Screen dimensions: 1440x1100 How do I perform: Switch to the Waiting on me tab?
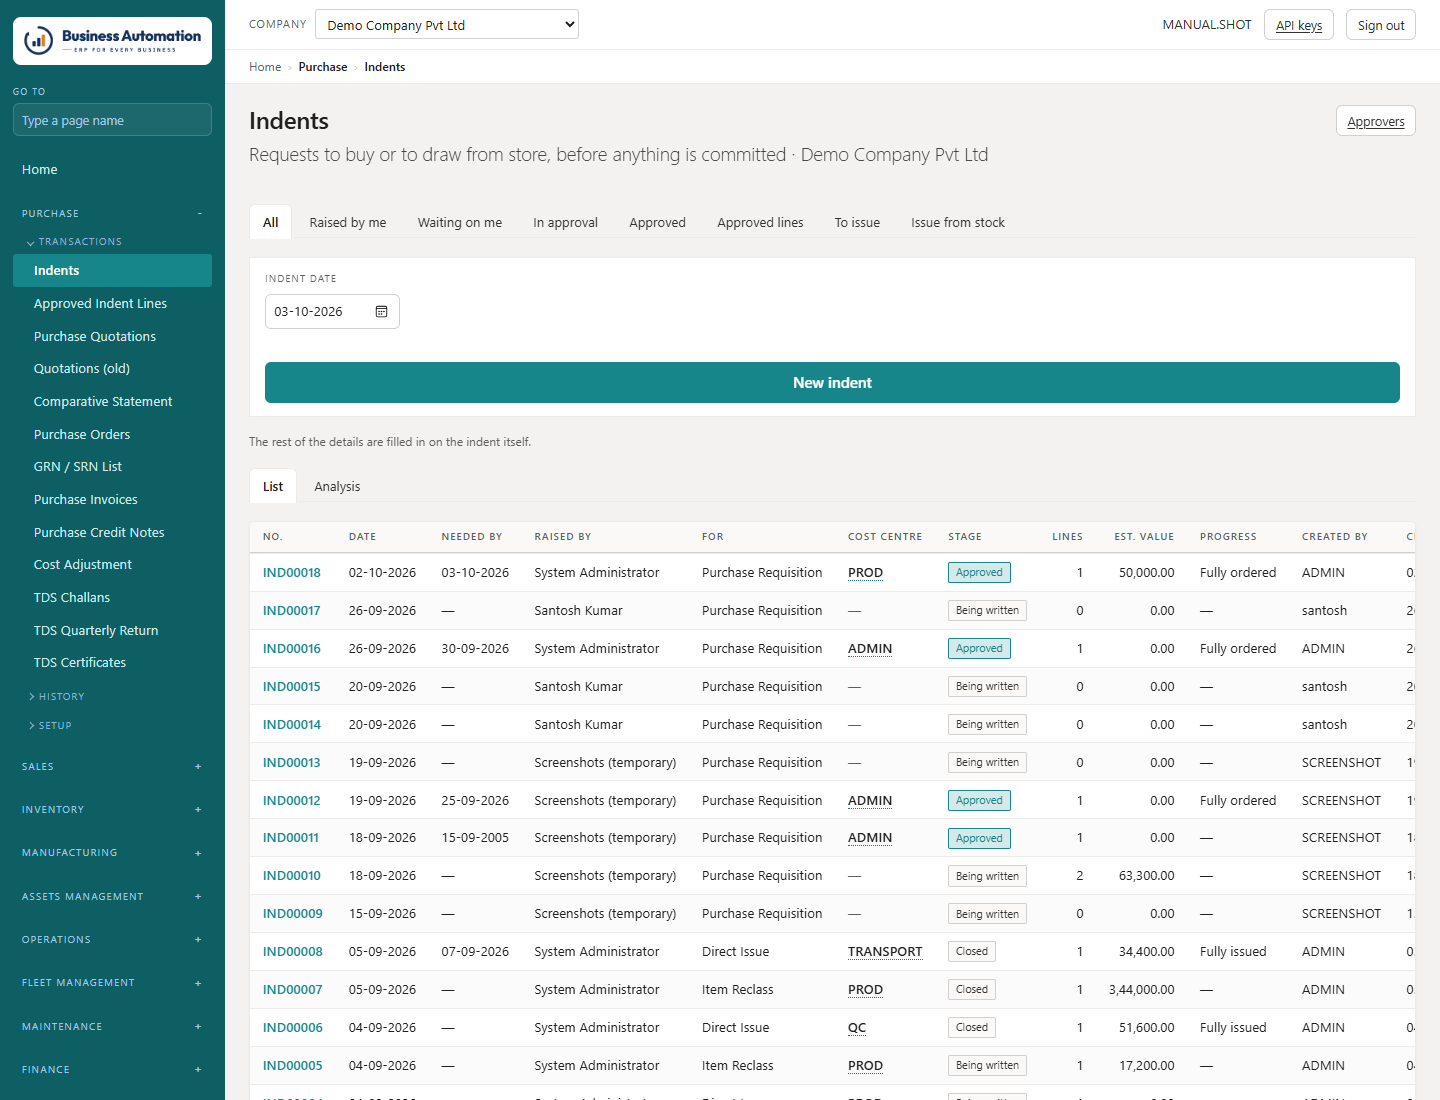pyautogui.click(x=460, y=223)
